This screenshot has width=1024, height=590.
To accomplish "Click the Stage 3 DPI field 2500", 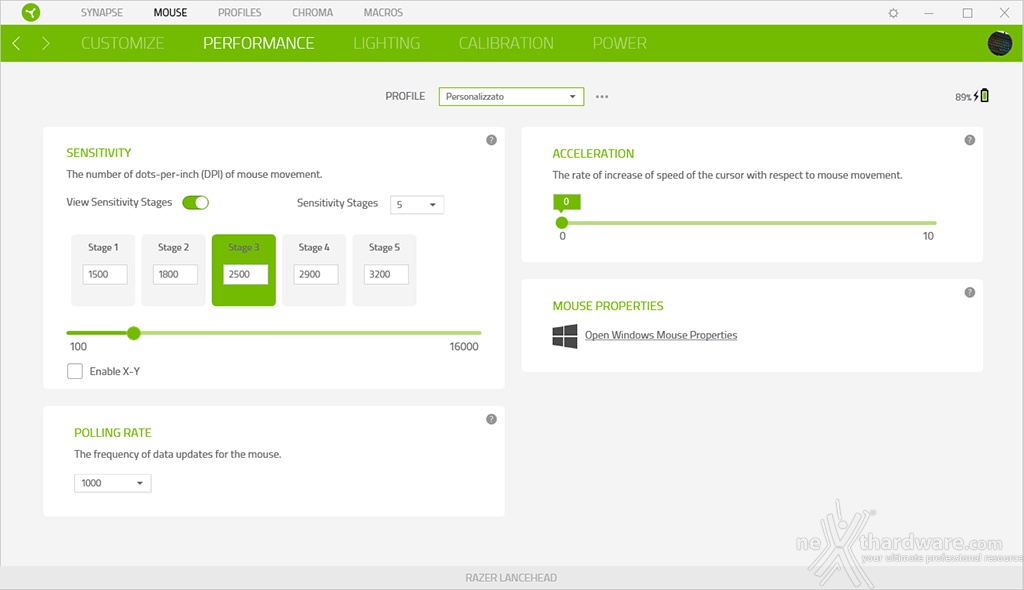I will pos(246,274).
